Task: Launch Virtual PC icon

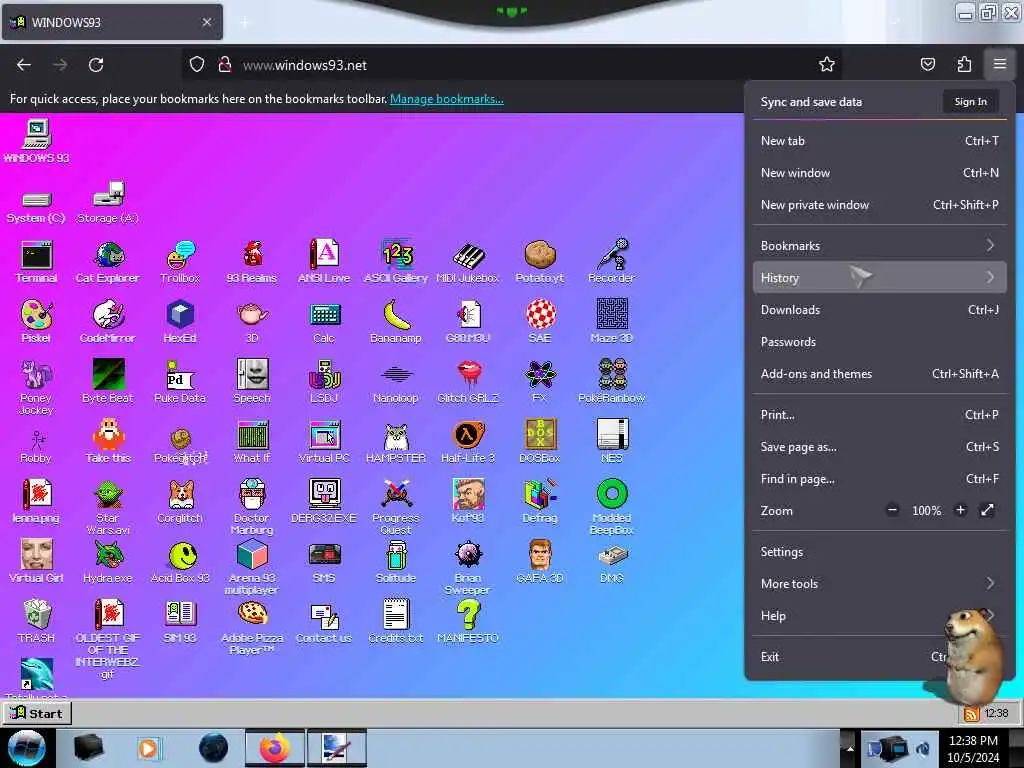Action: tap(324, 441)
